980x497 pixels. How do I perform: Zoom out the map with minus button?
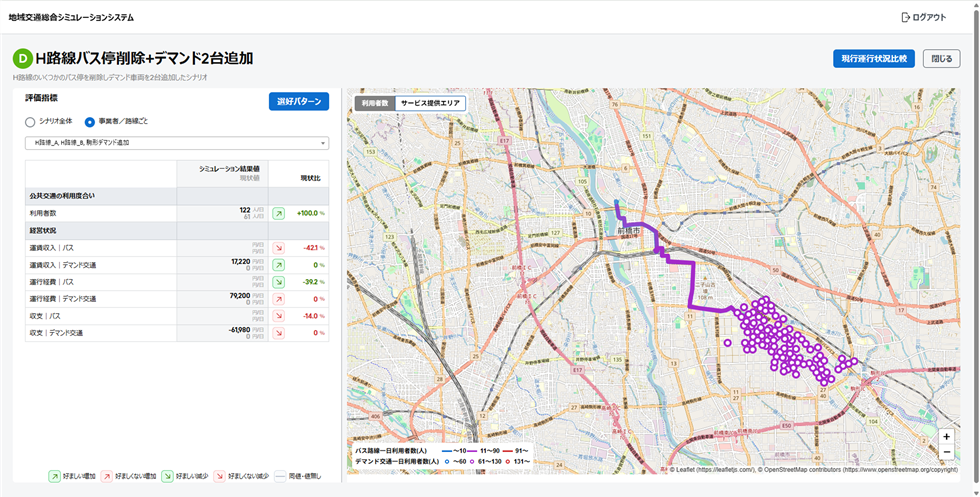coord(947,452)
